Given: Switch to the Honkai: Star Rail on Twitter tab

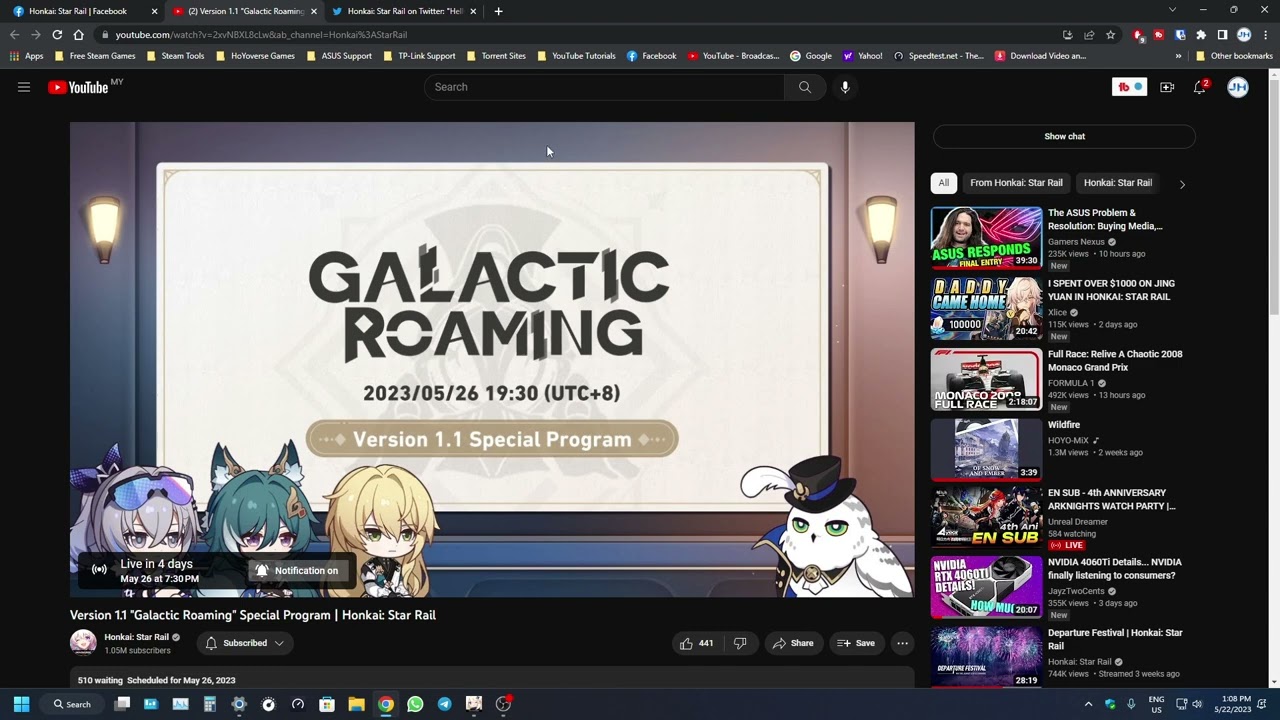Looking at the screenshot, I should tap(405, 11).
